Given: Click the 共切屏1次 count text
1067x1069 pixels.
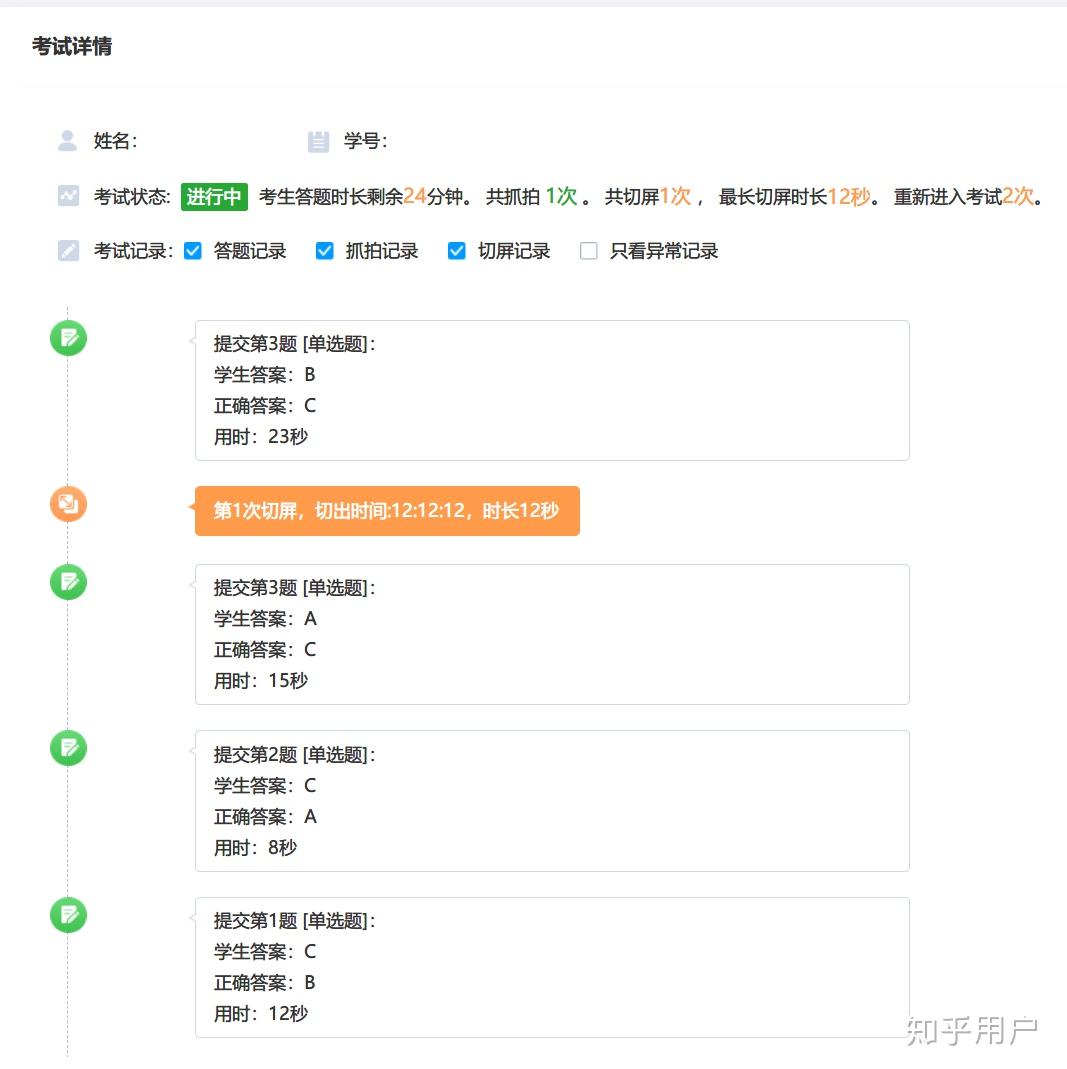Looking at the screenshot, I should coord(648,196).
